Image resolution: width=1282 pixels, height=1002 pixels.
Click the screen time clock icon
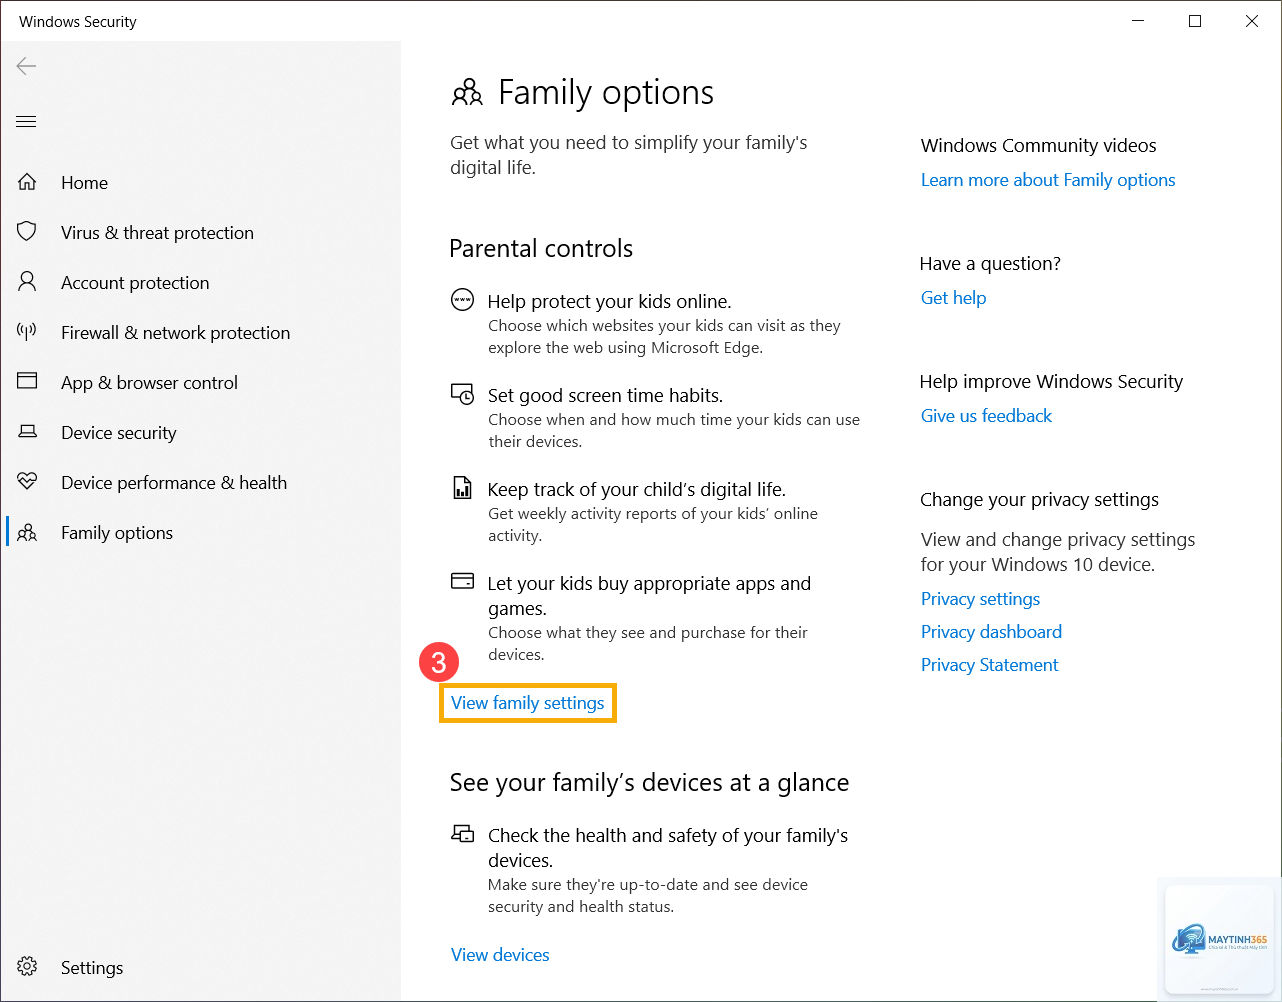coord(462,394)
